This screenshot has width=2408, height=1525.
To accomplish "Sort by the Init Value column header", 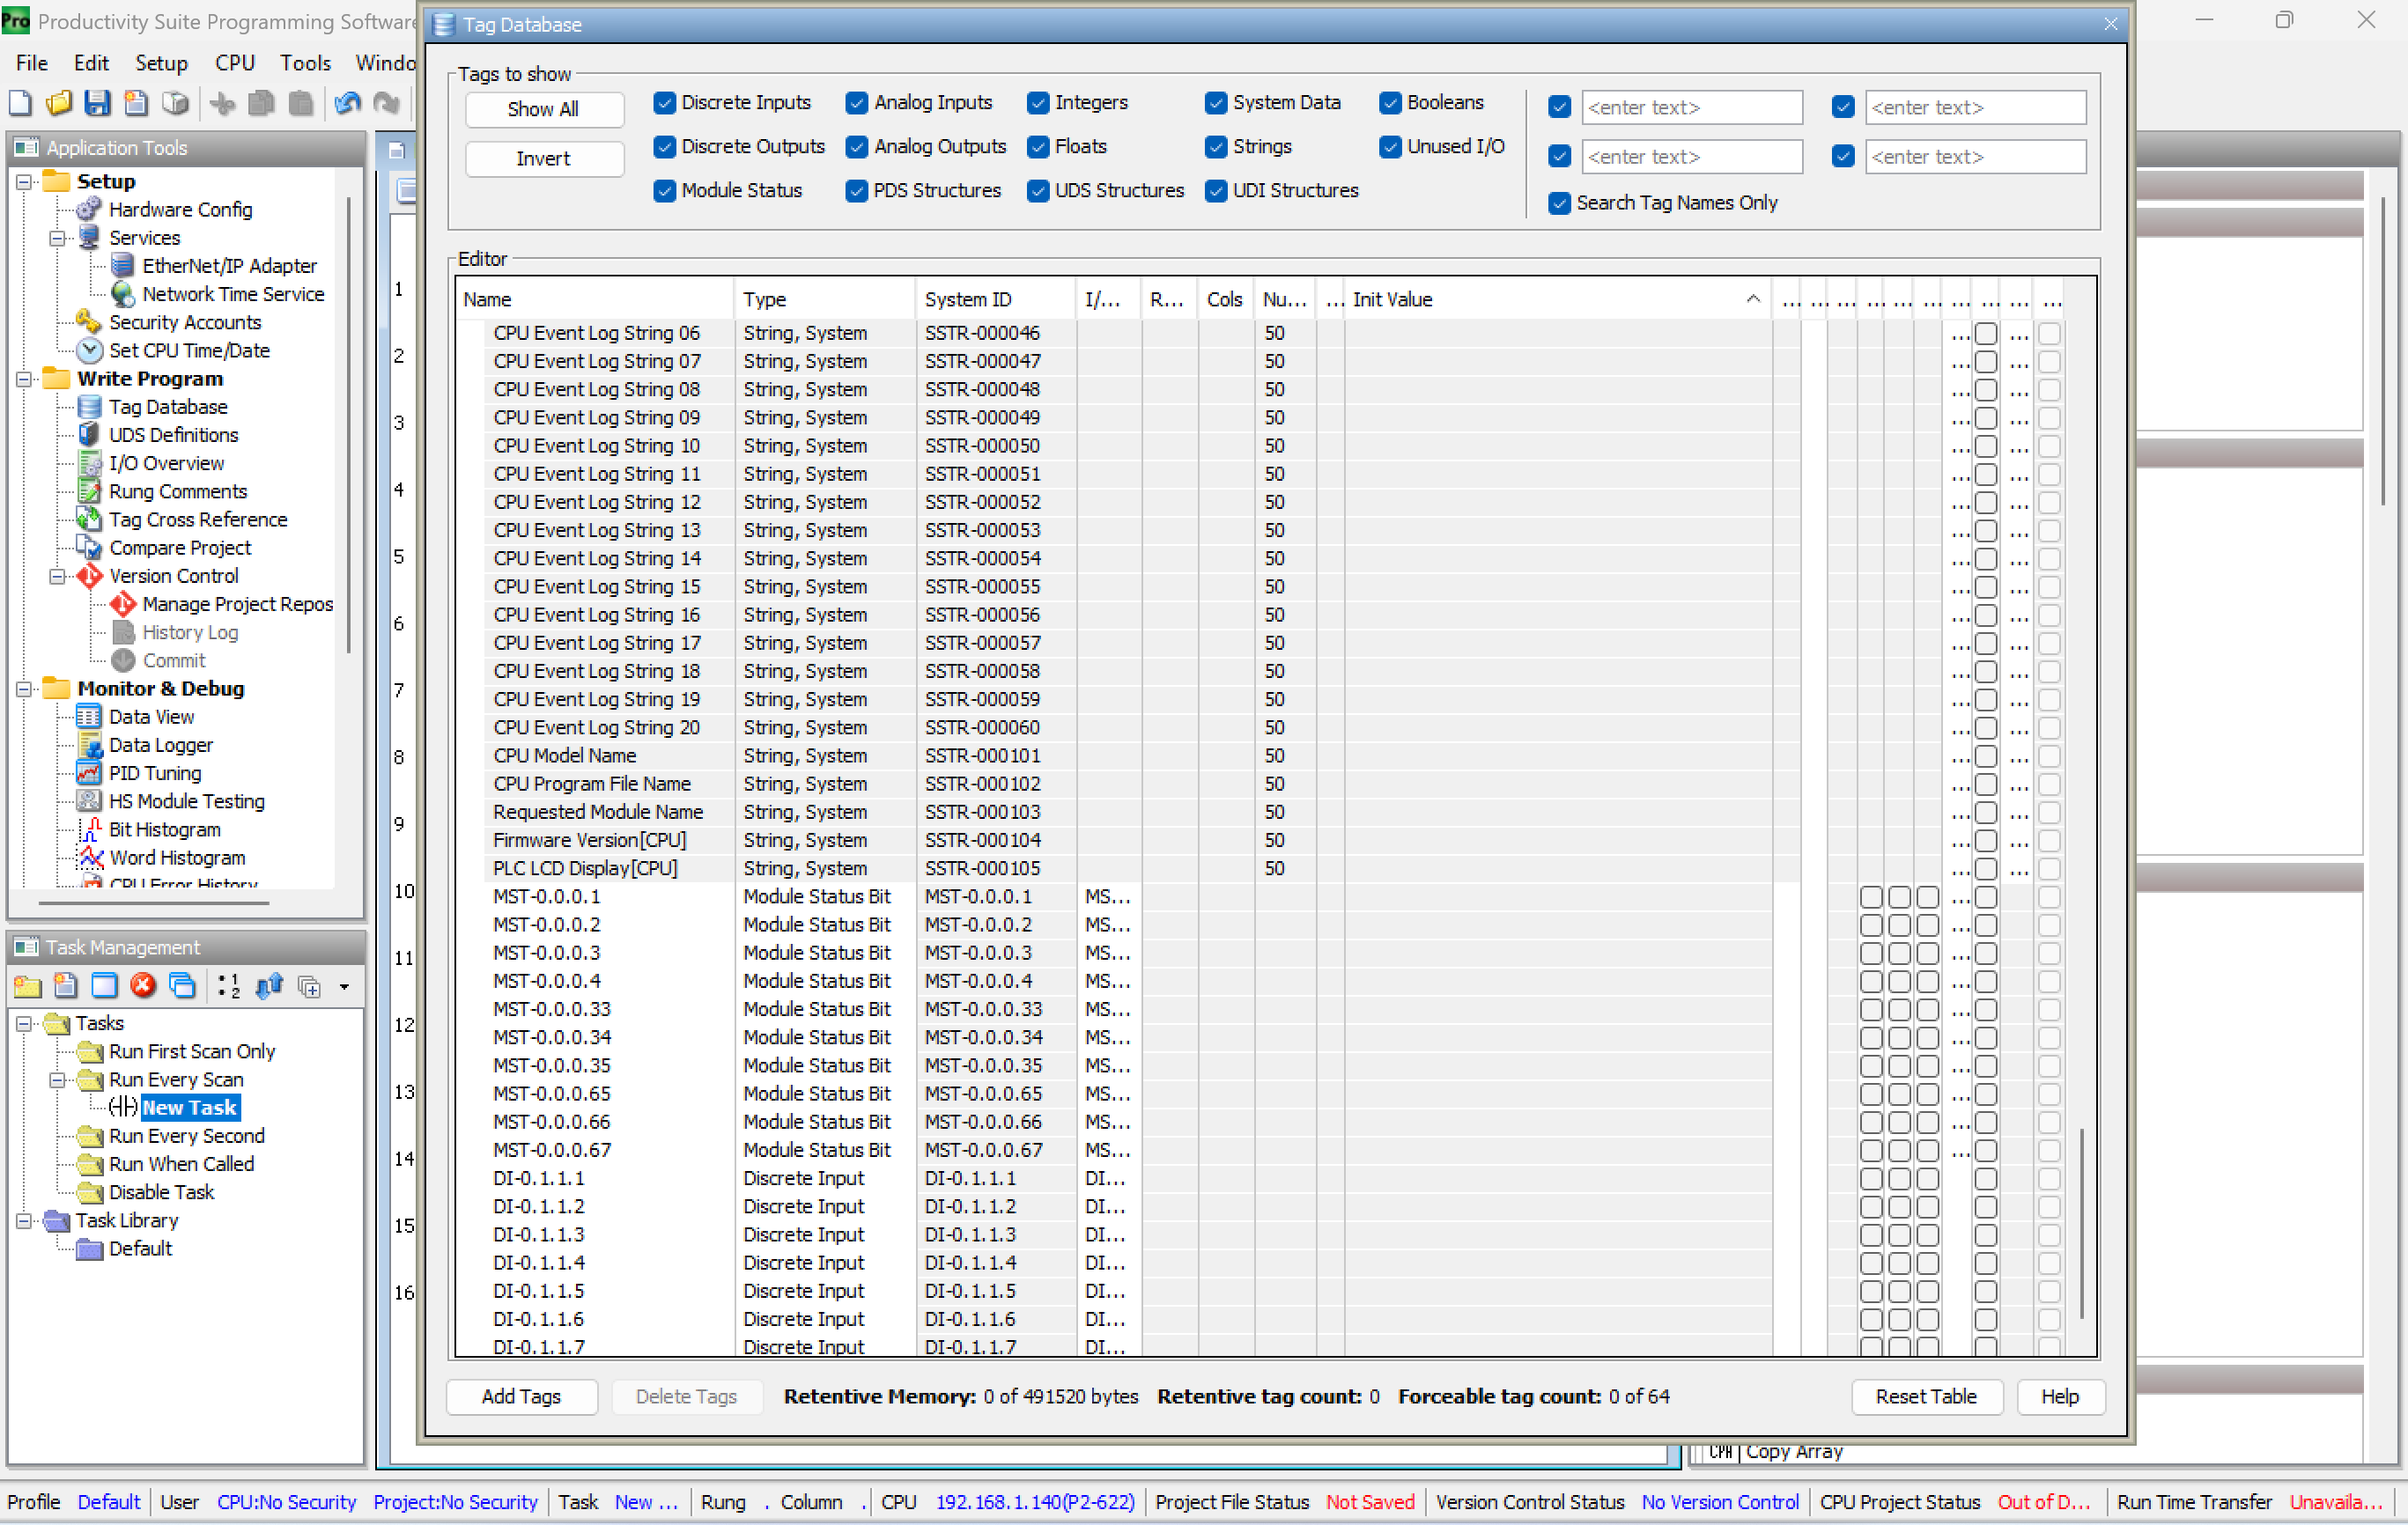I will [x=1556, y=299].
